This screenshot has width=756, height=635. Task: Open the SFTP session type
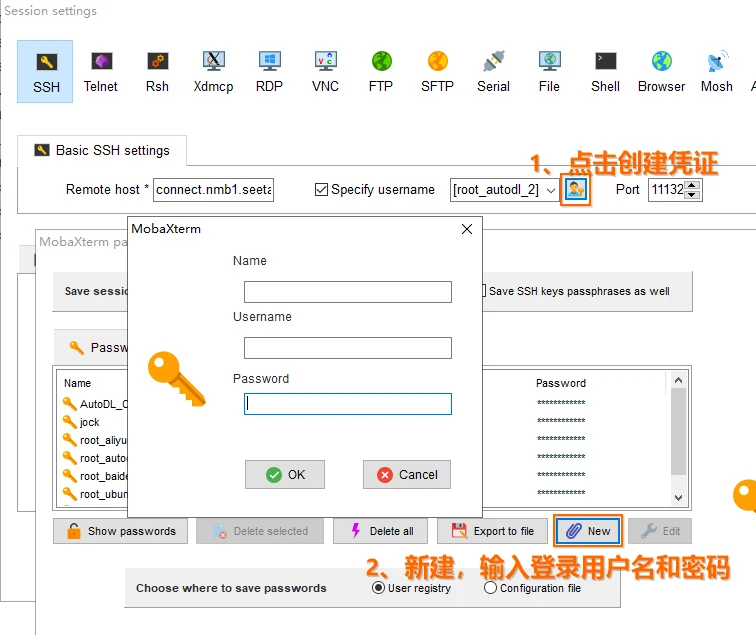pos(437,71)
